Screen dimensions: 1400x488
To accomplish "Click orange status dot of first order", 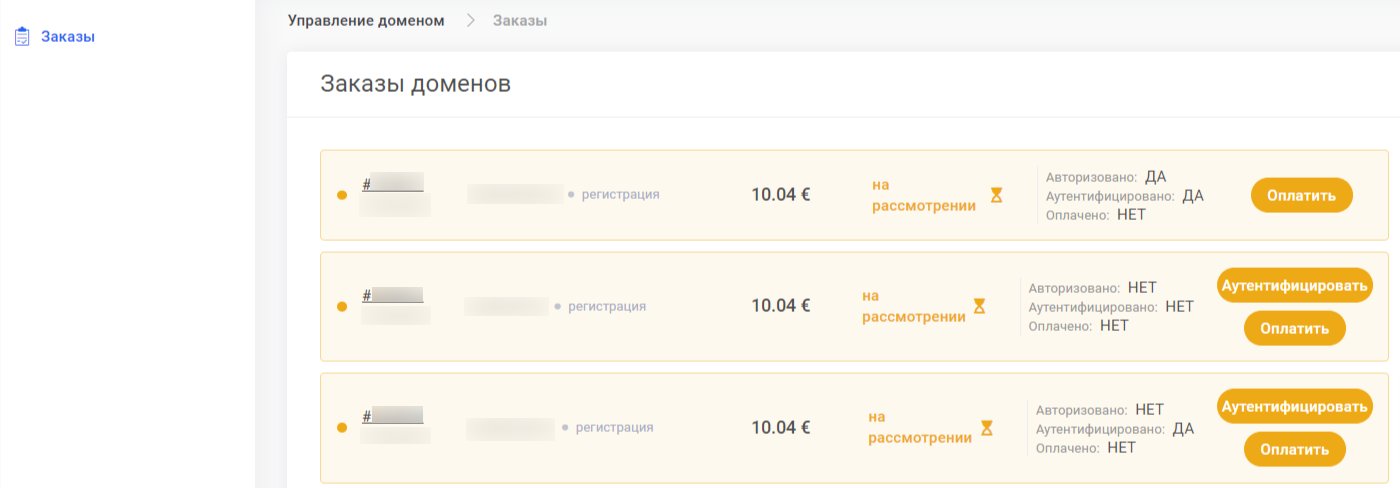I will click(342, 195).
